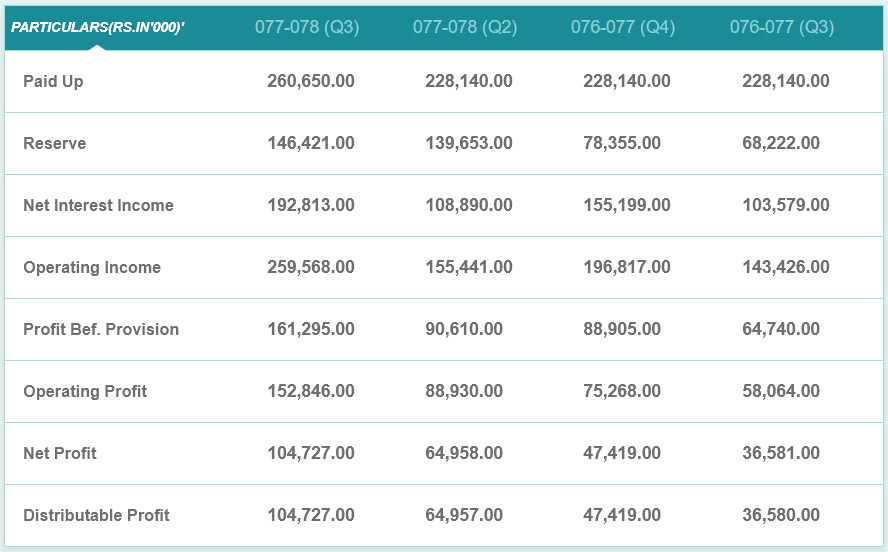Click the Net Profit row label
Screen dimensions: 888x552
[60, 453]
